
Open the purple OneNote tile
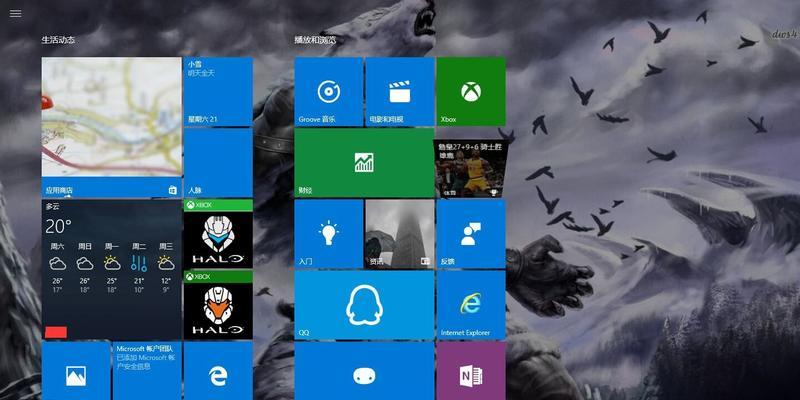point(471,371)
